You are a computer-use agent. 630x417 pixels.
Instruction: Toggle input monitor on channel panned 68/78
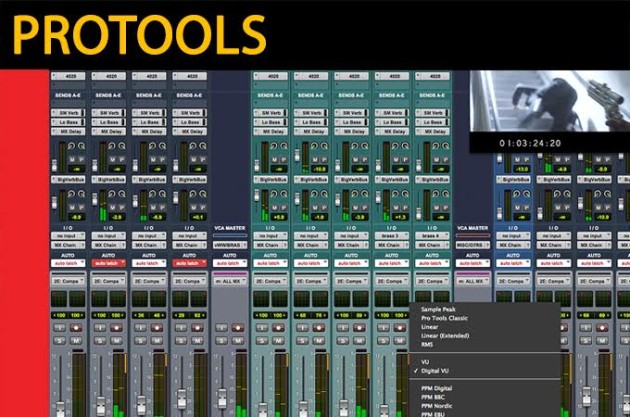pos(303,328)
